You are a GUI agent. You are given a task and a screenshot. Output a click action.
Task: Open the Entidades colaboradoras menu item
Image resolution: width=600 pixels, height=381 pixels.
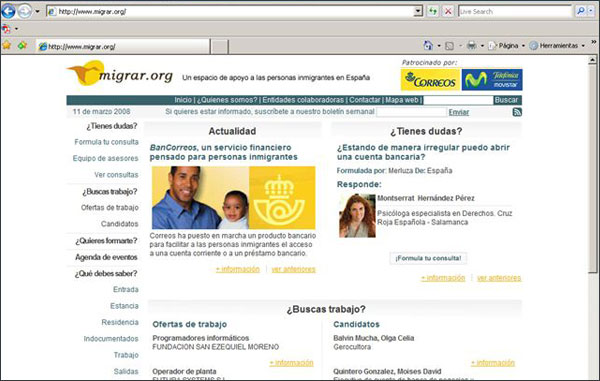coord(303,100)
